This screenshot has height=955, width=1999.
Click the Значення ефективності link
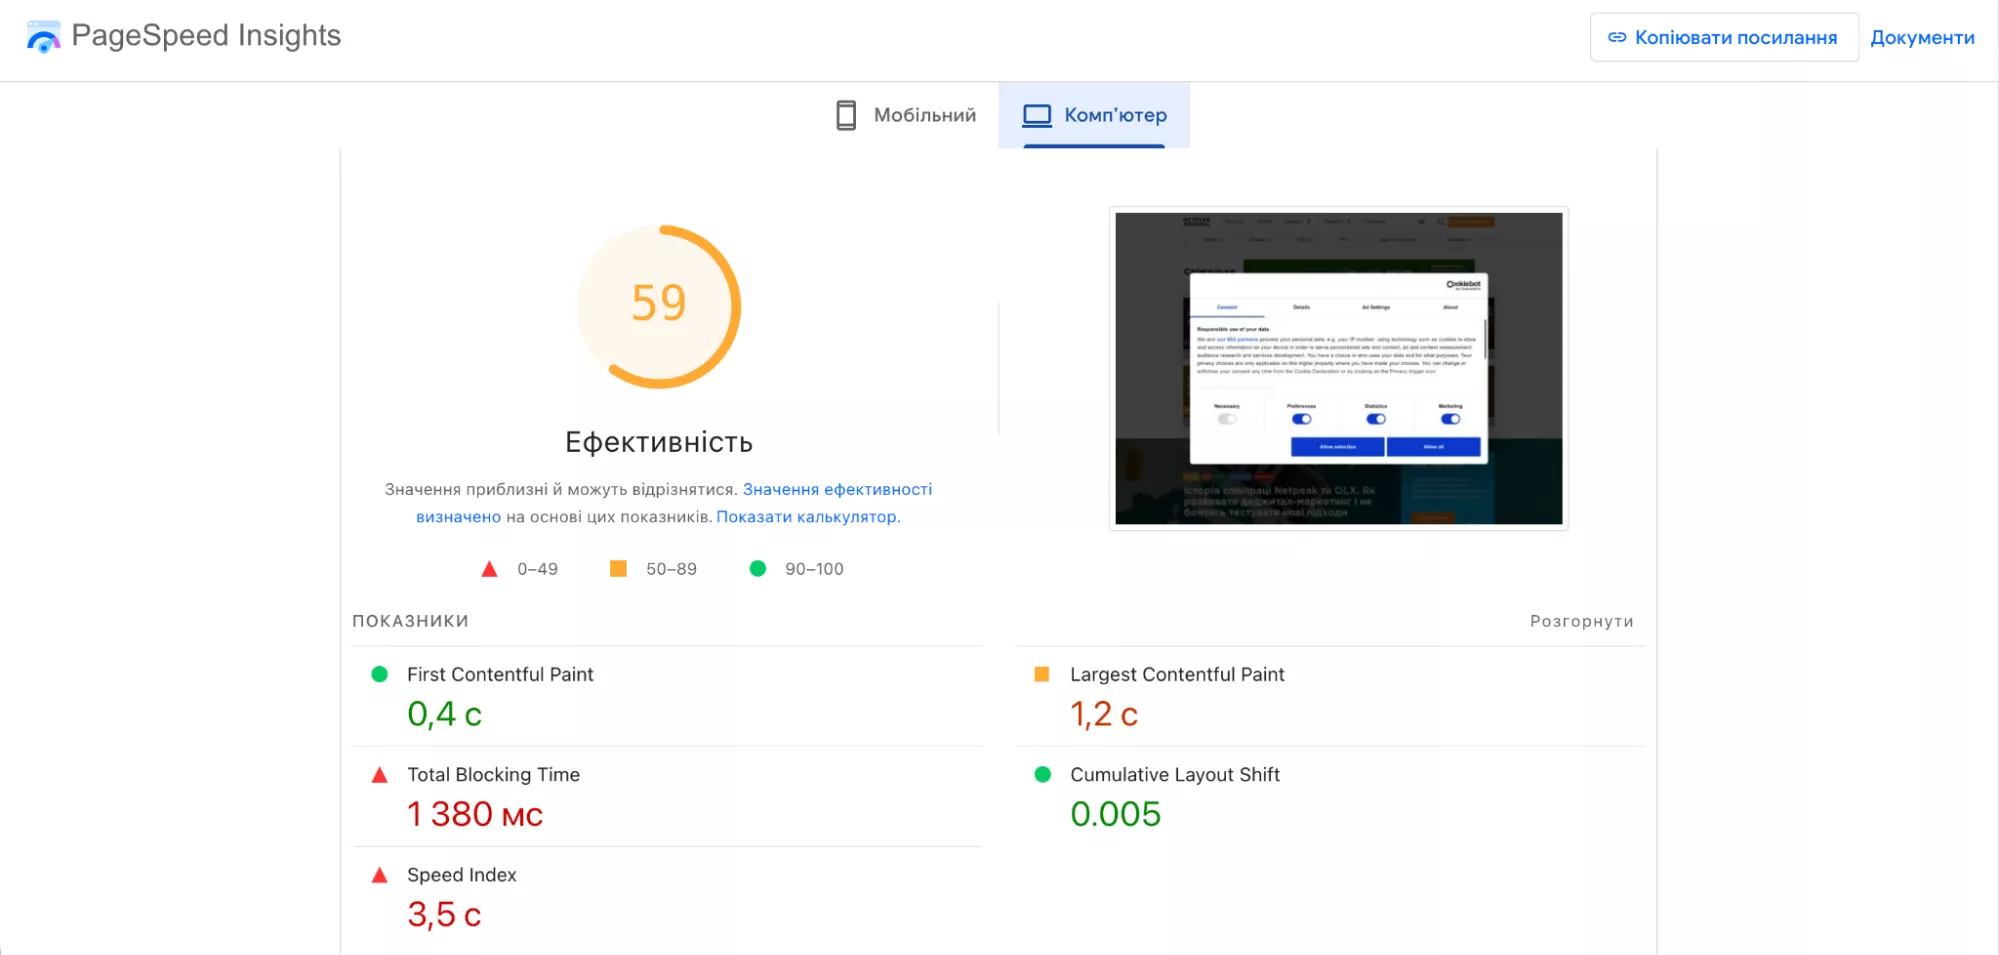point(837,489)
